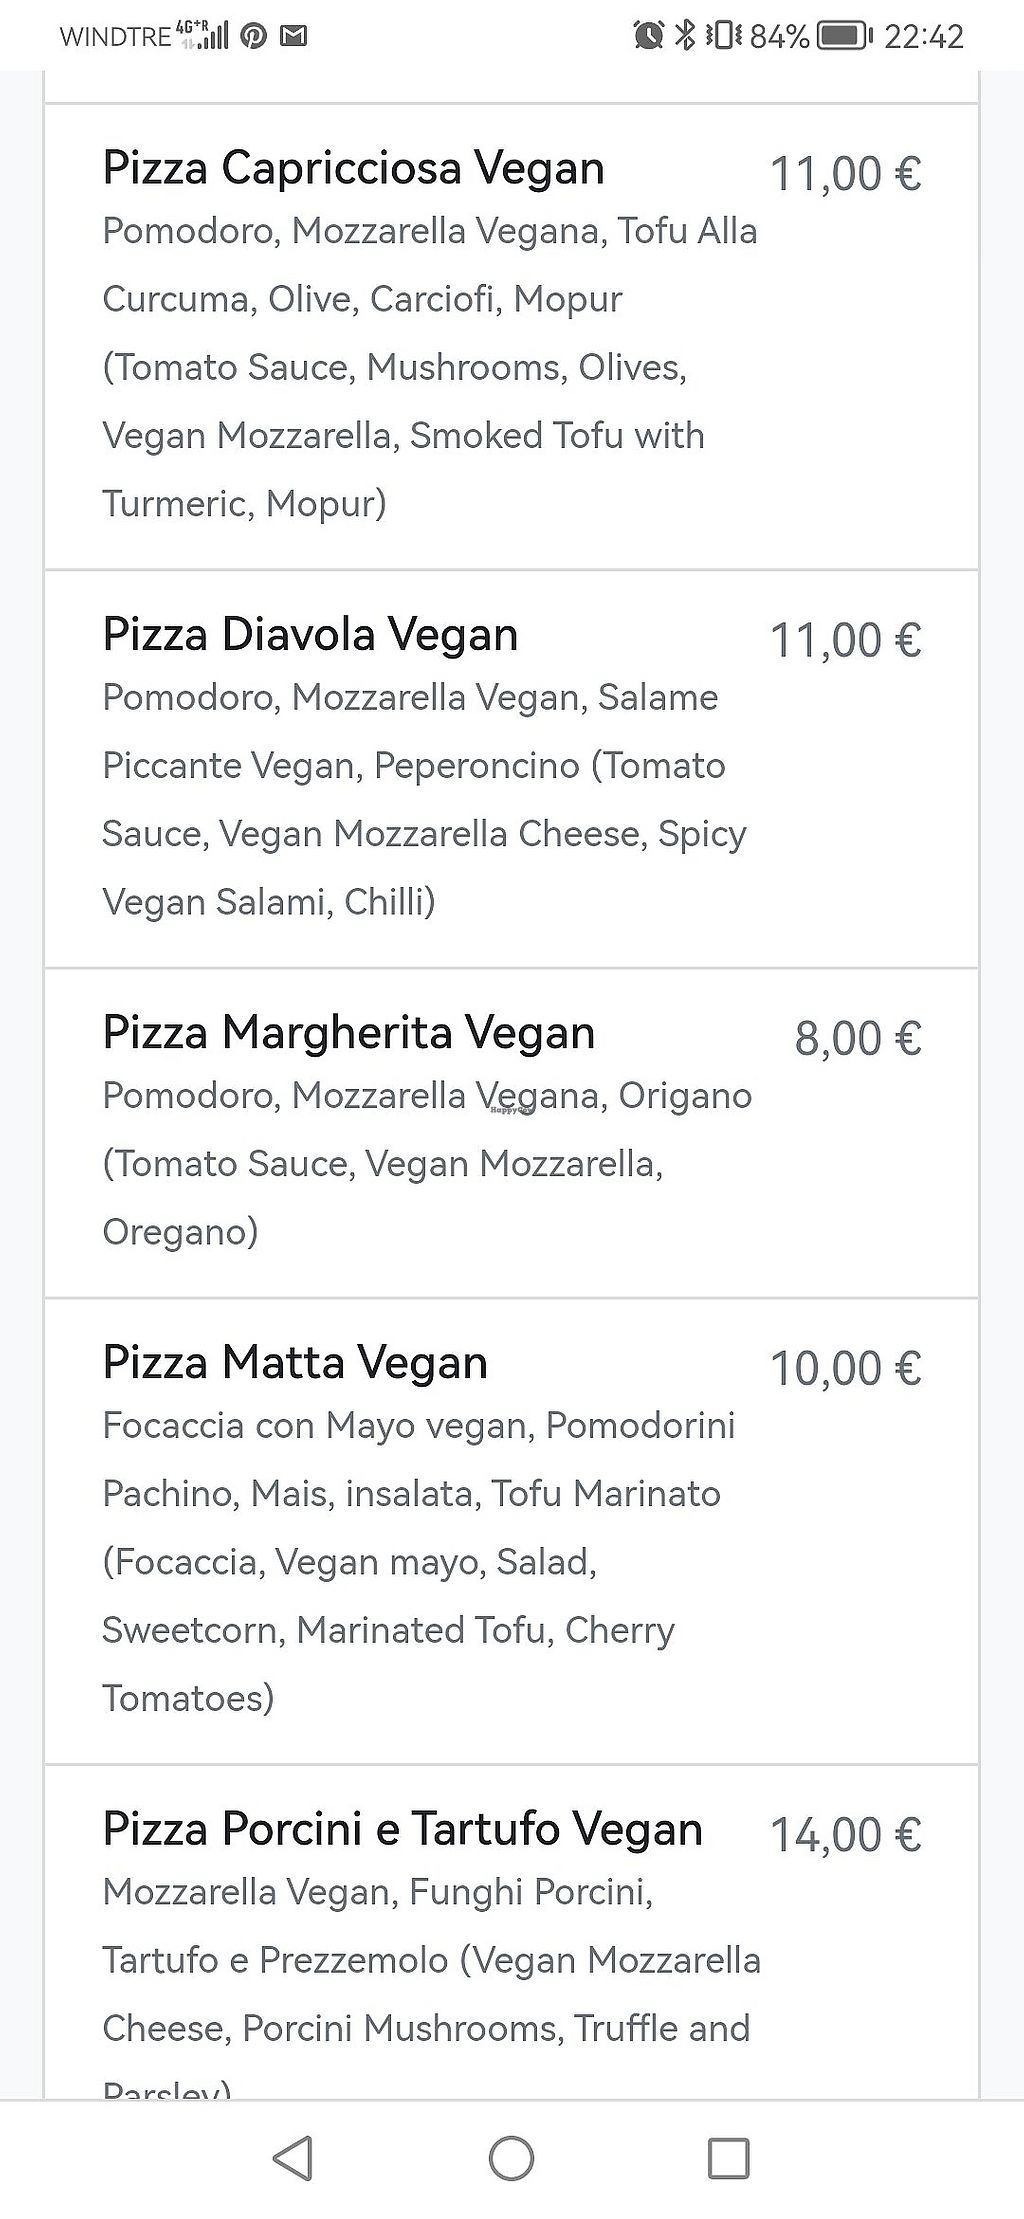This screenshot has width=1024, height=2219.
Task: Tap the battery indicator icon
Action: (841, 36)
